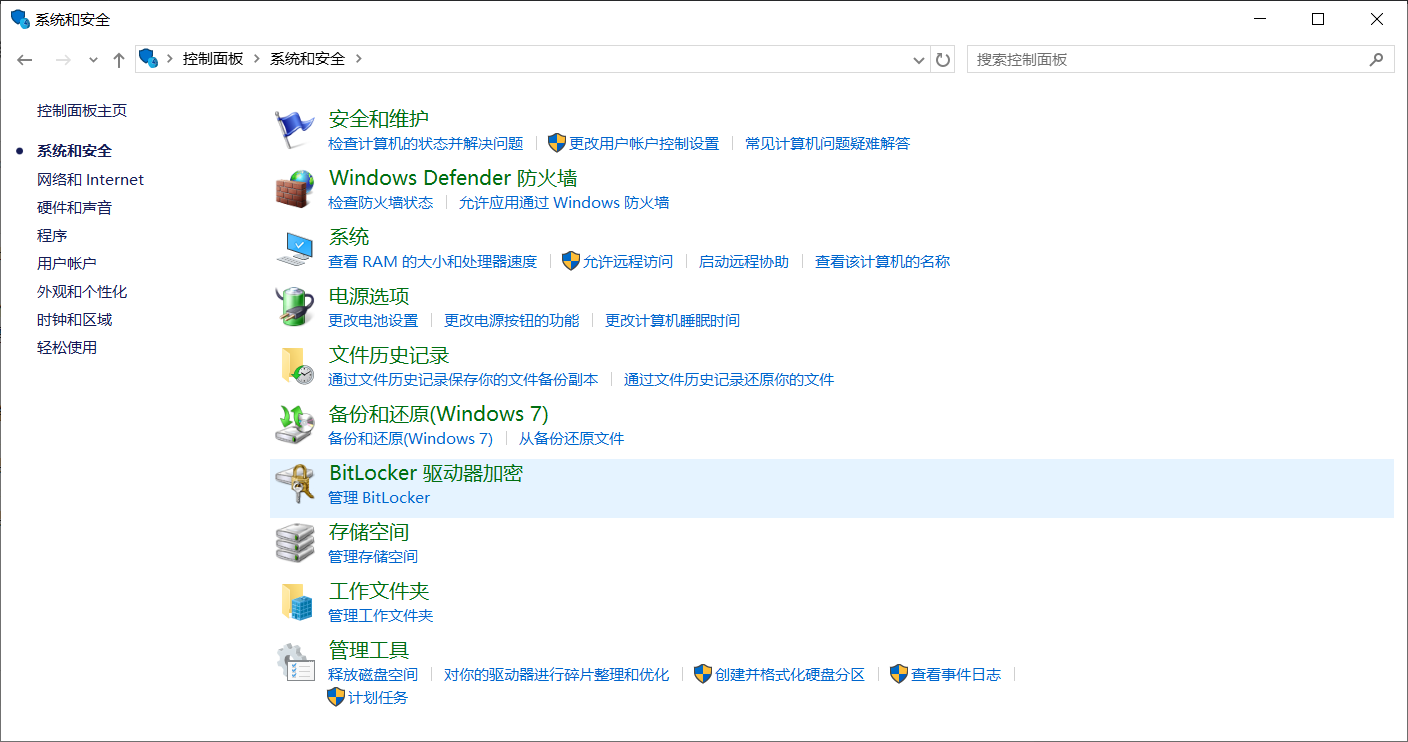
Task: Click the BitLocker 驱动器加密 lock keys icon
Action: [x=295, y=484]
